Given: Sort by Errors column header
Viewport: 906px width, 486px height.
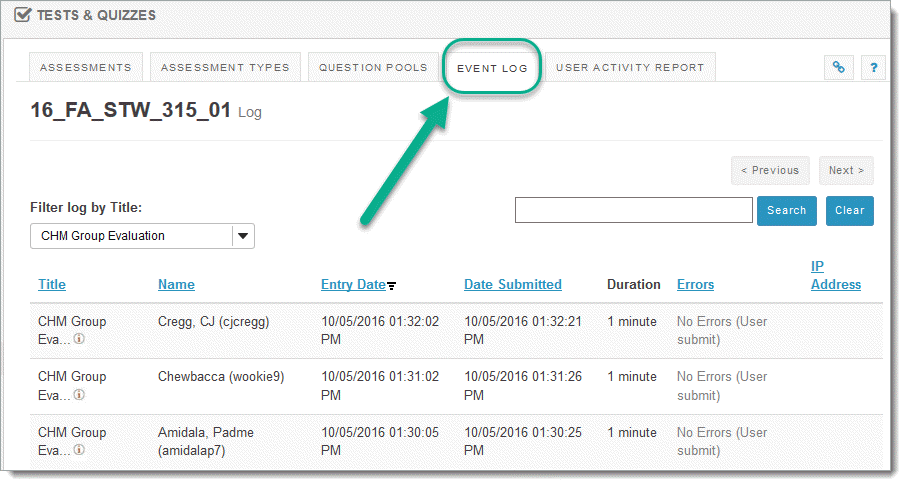Looking at the screenshot, I should 695,284.
